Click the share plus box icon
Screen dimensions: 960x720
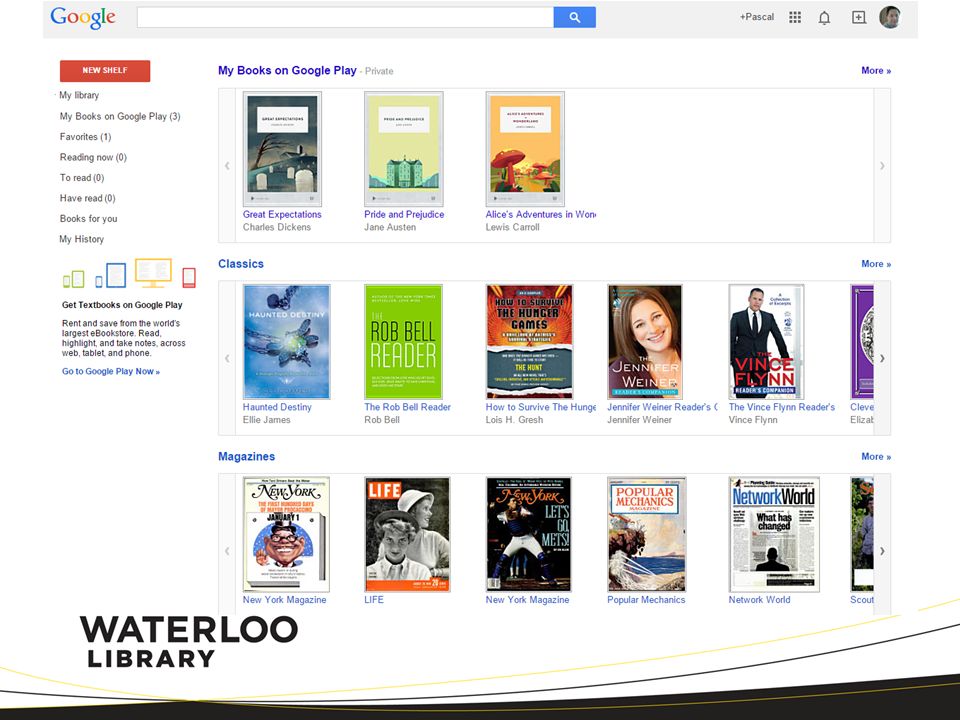[859, 17]
